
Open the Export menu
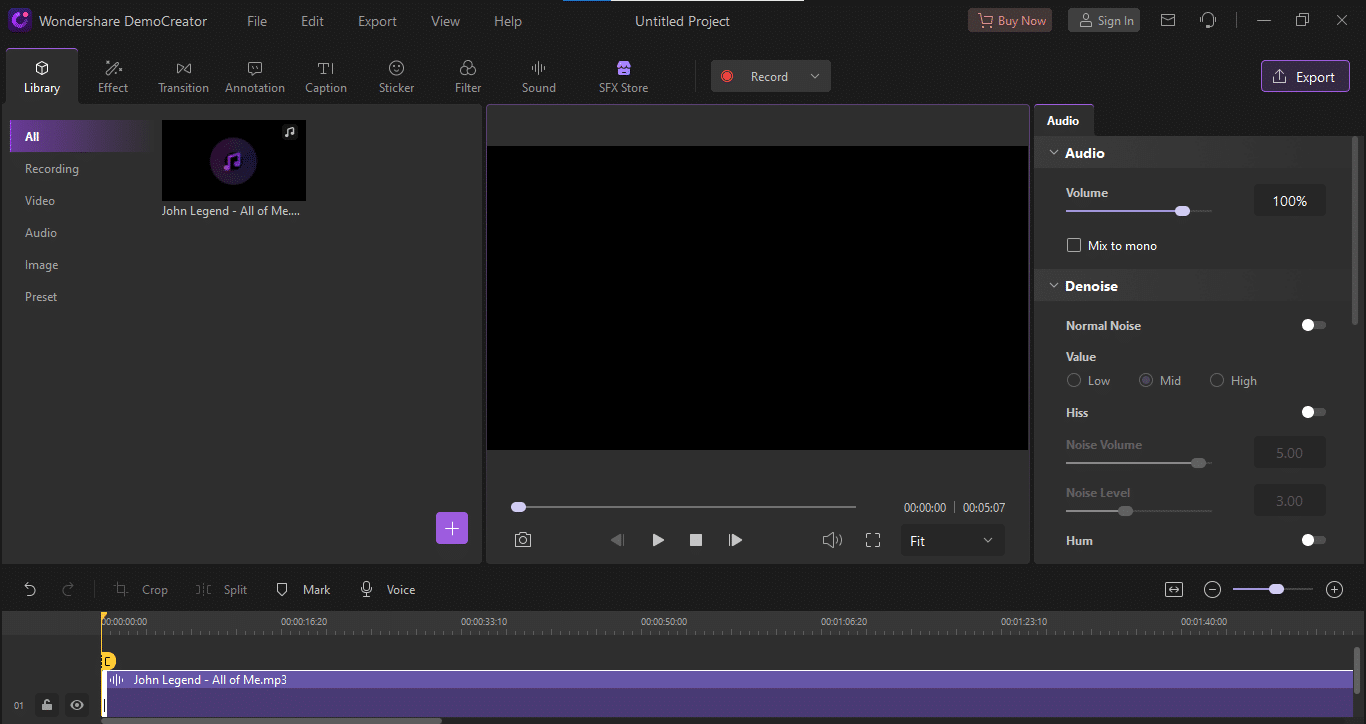(377, 21)
